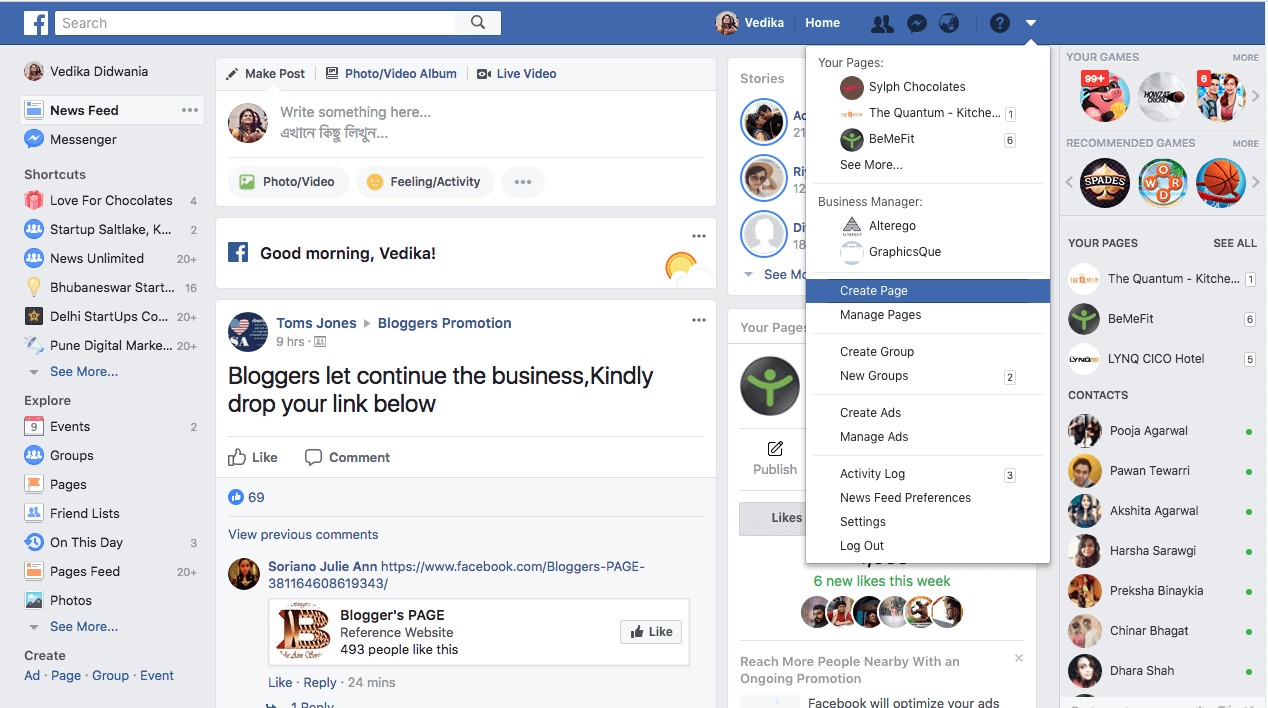The height and width of the screenshot is (708, 1268).
Task: Click next arrow in Recommended Games
Action: coord(1256,183)
